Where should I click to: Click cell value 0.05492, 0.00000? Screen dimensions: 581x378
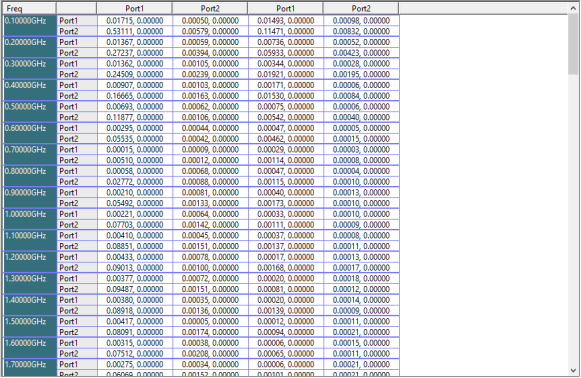tap(135, 203)
